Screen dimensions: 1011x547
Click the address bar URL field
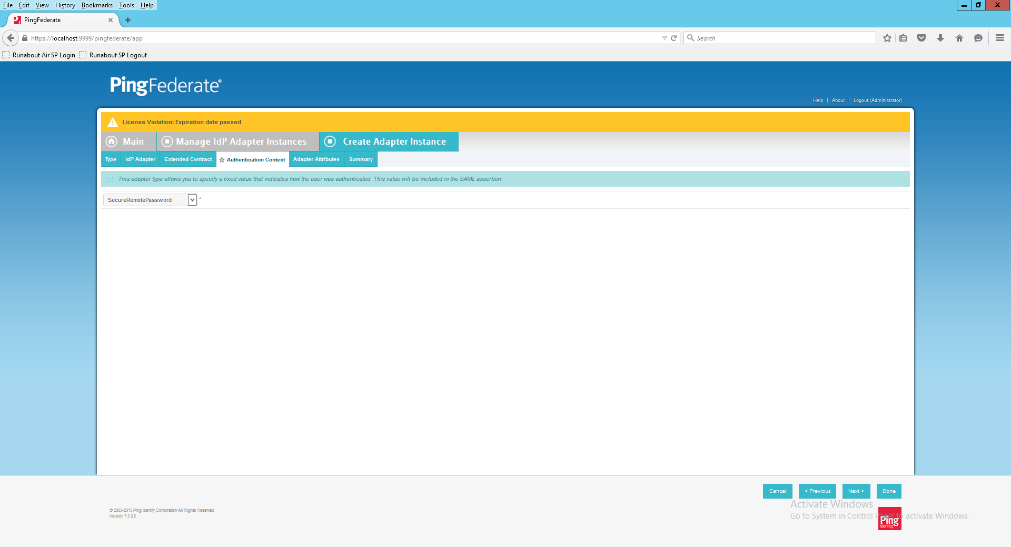(342, 38)
